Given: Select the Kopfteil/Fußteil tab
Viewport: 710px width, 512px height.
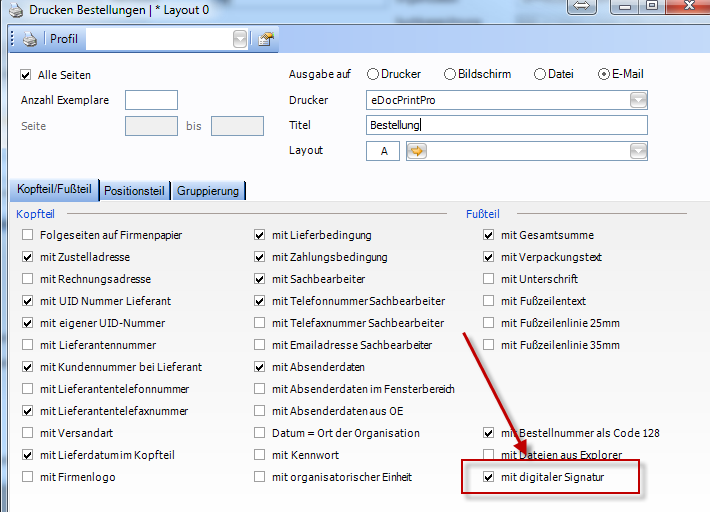Looking at the screenshot, I should click(55, 189).
